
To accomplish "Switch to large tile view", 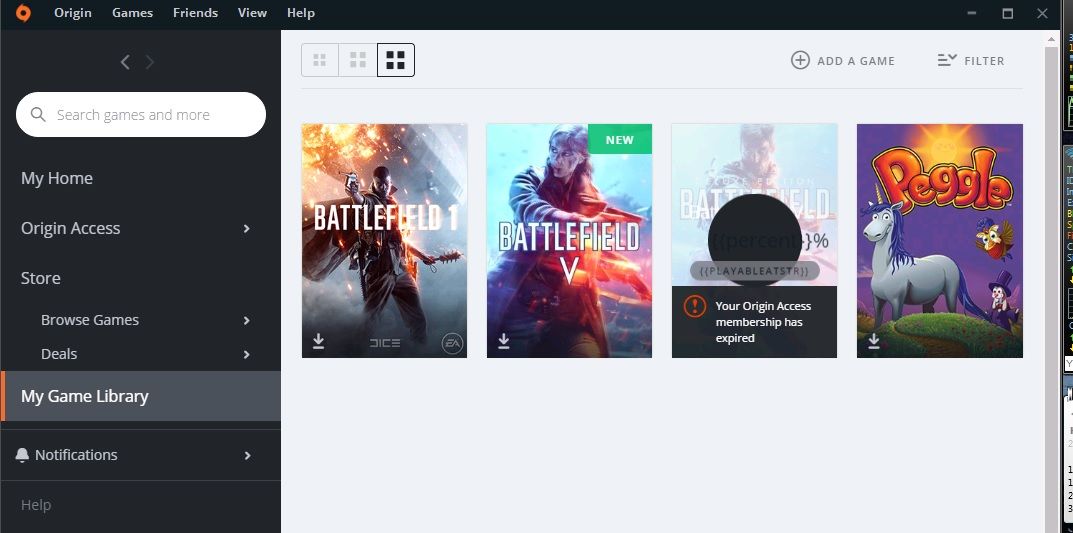I will point(396,60).
